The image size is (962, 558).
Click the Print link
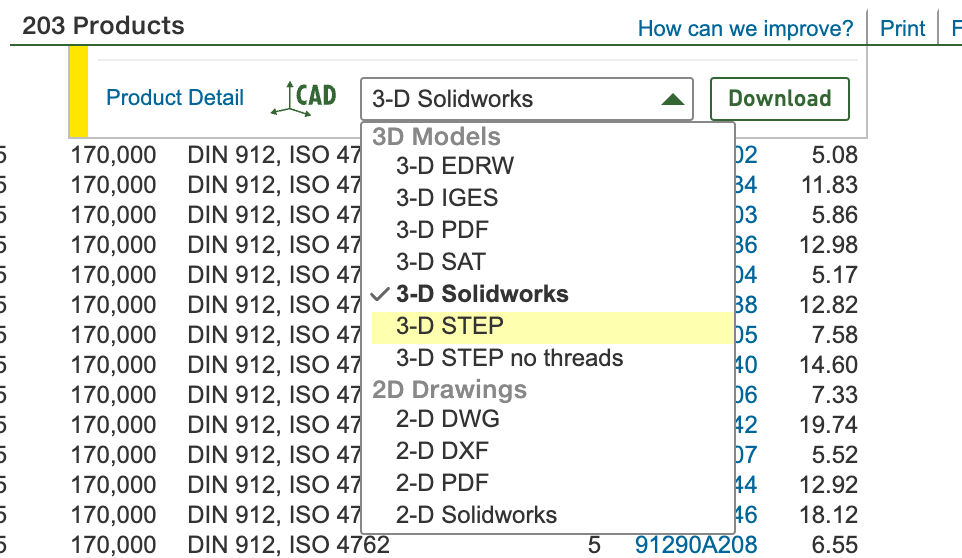902,28
